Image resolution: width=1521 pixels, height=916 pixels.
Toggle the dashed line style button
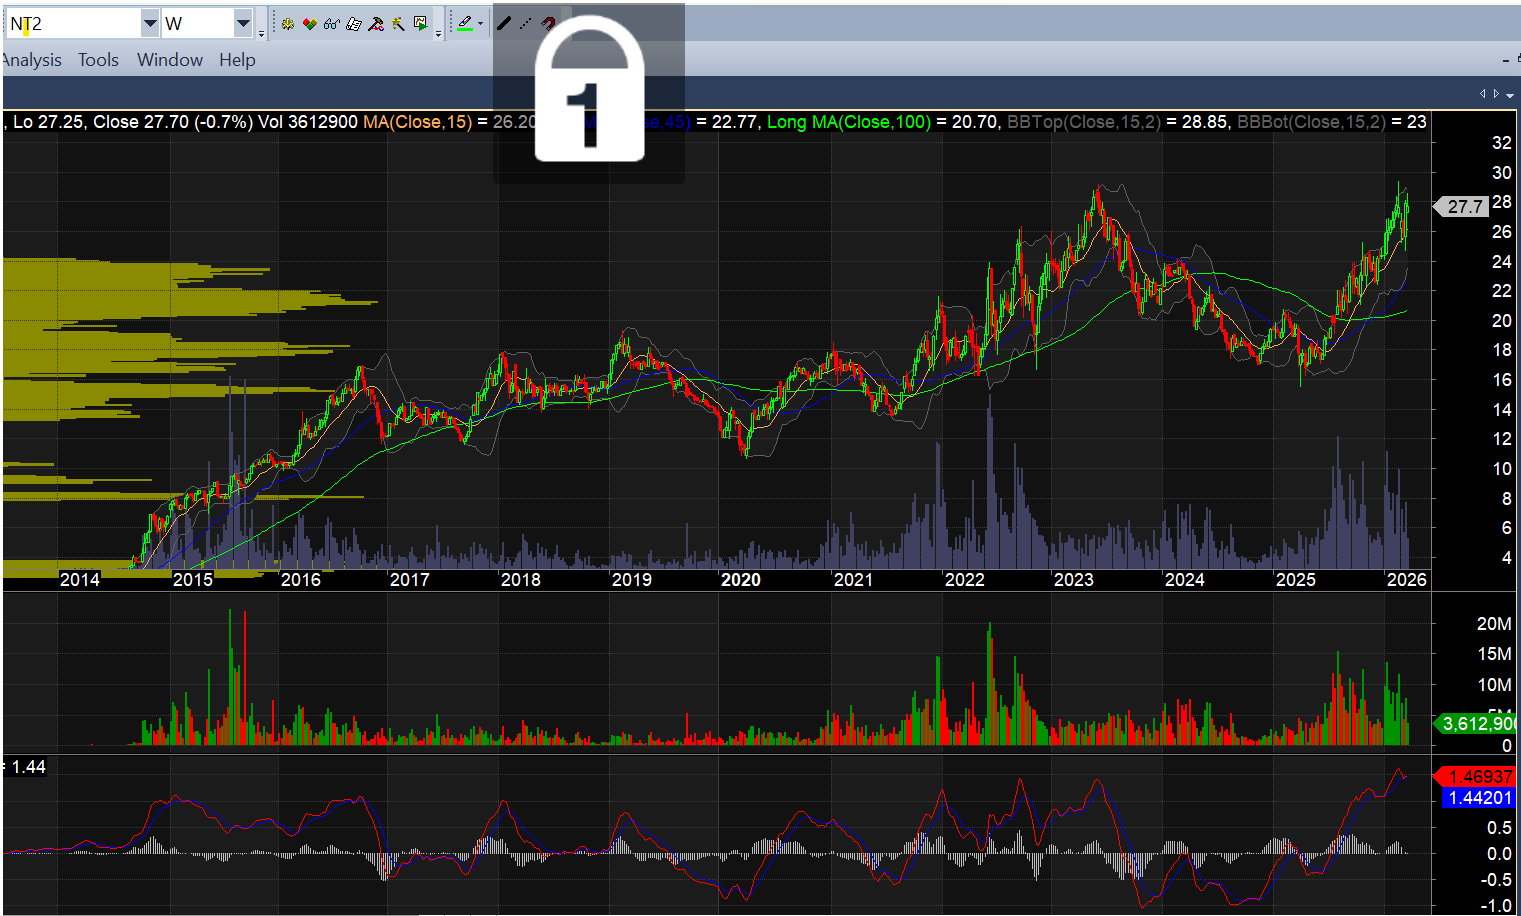526,23
